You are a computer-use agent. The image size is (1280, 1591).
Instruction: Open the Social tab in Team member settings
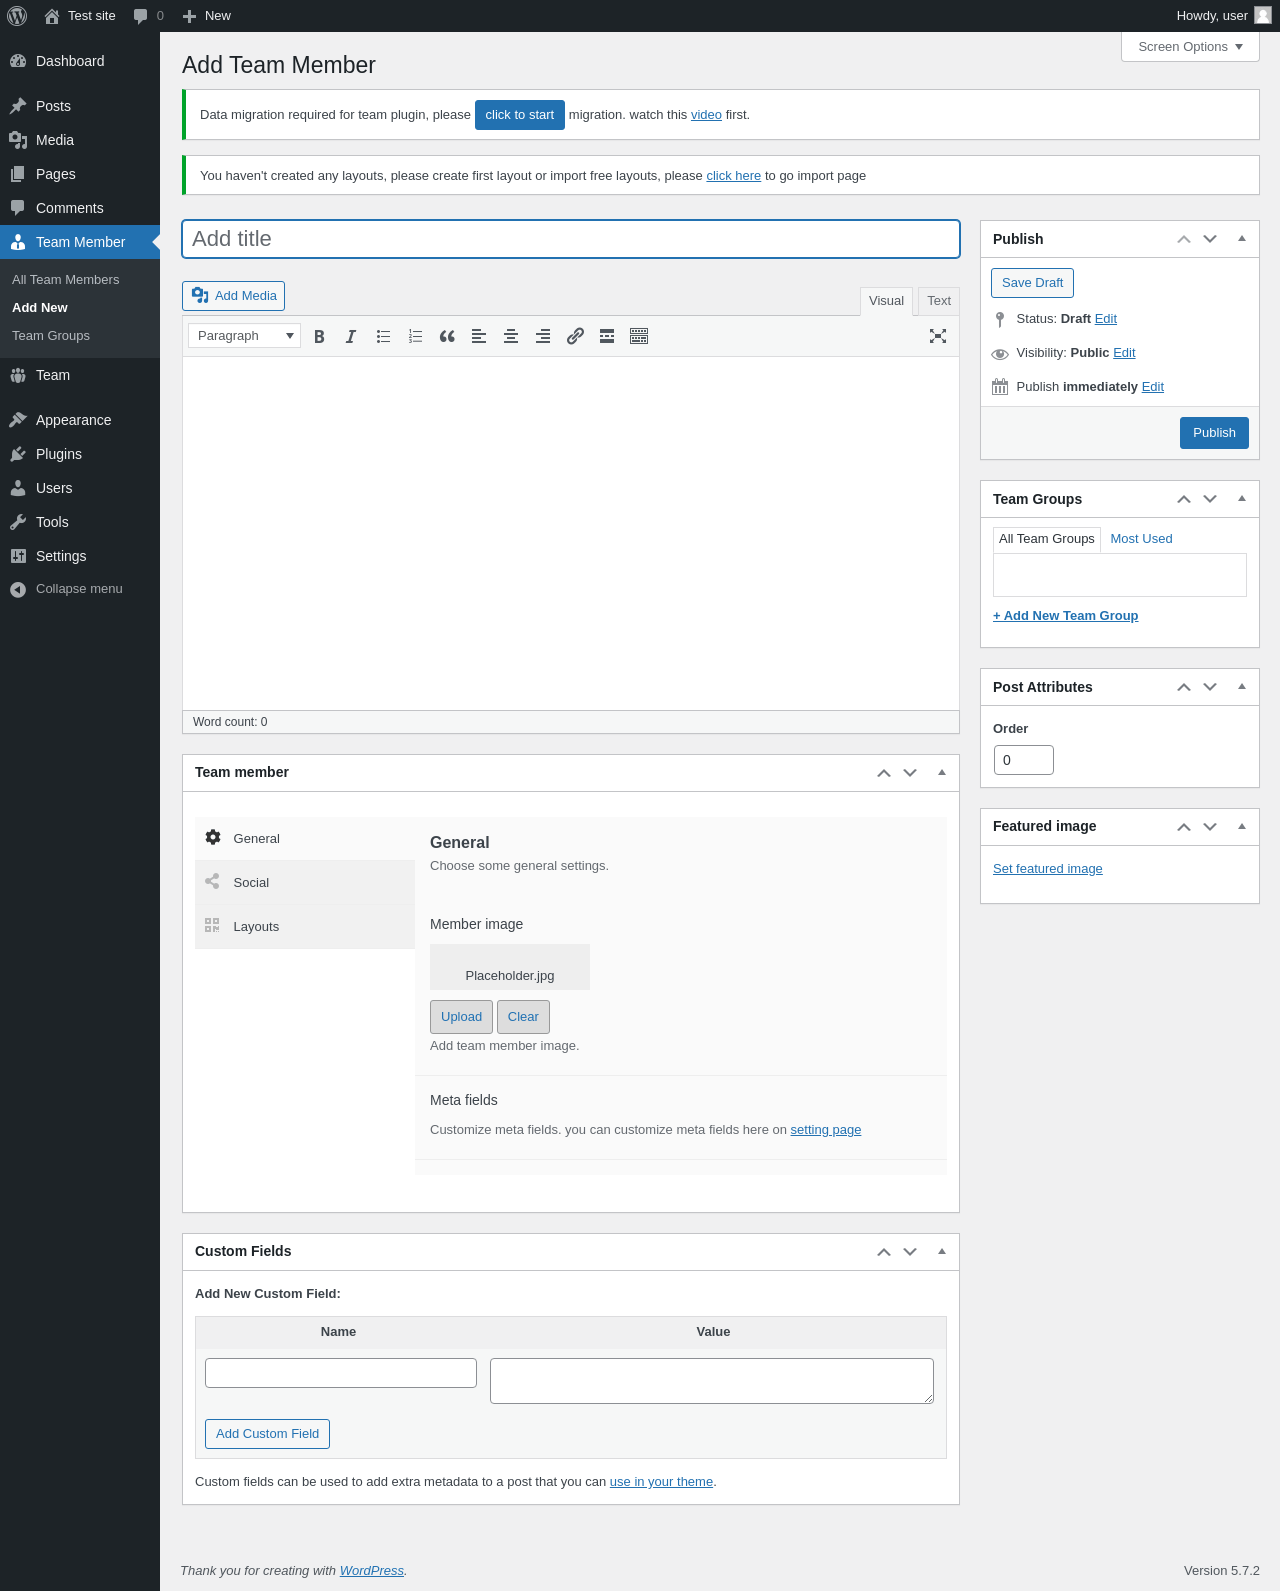[x=305, y=883]
